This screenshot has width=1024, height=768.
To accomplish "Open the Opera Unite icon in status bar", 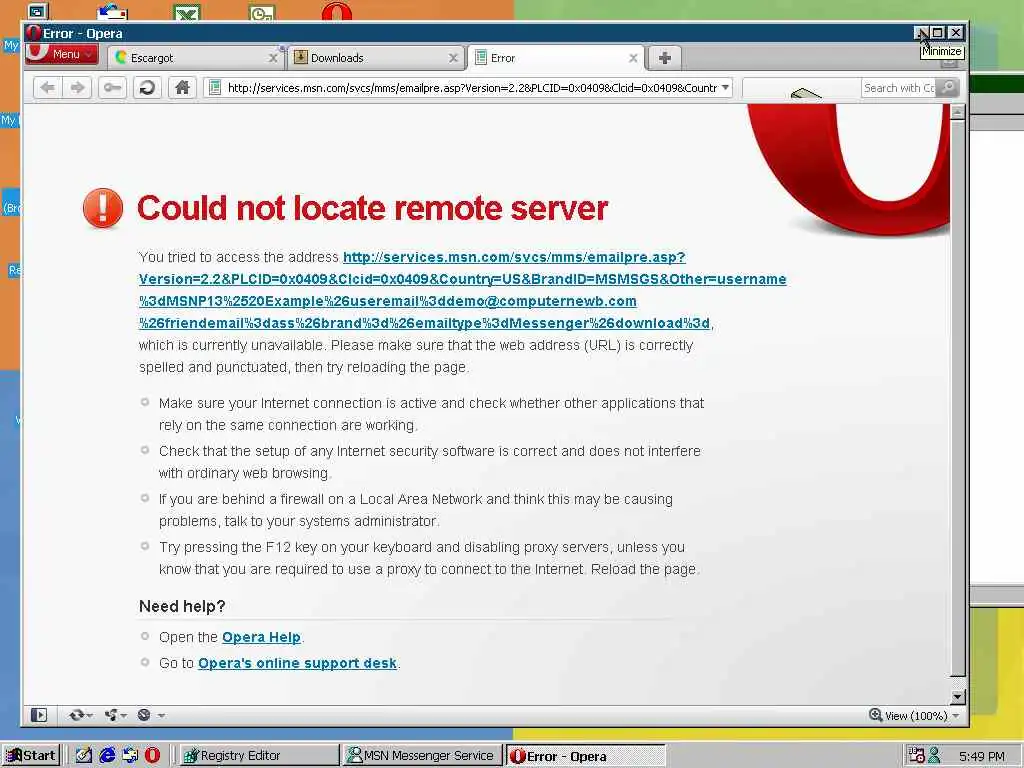I will (111, 715).
